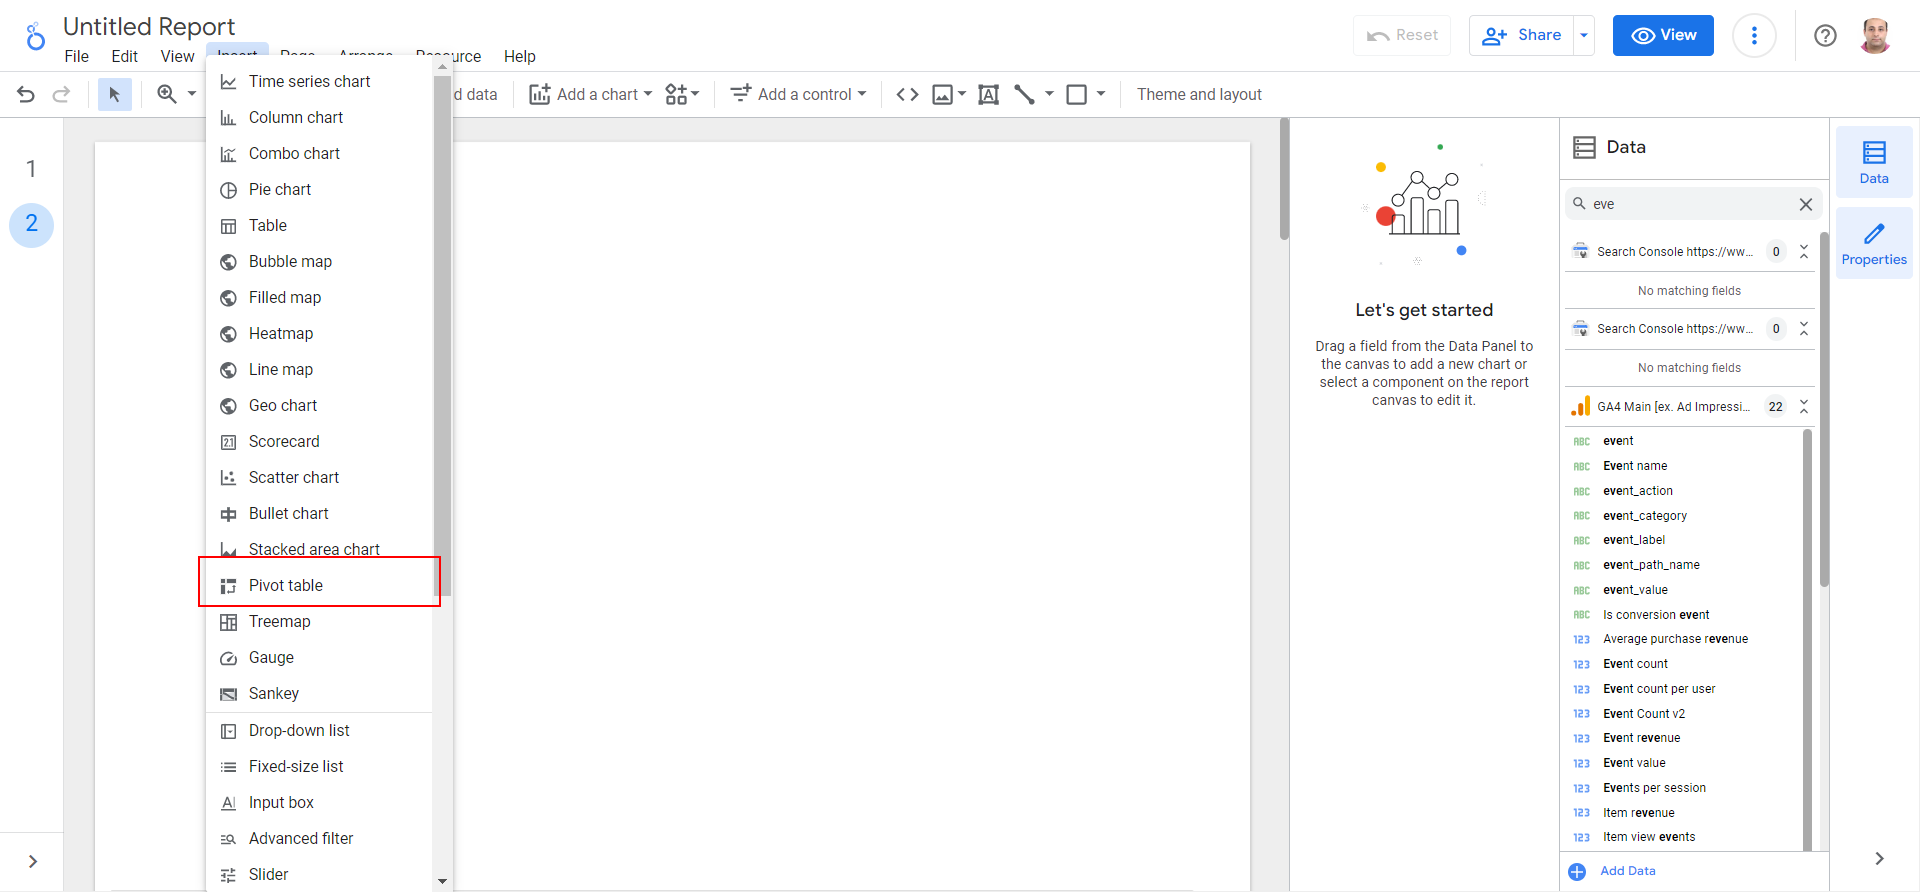This screenshot has width=1921, height=893.
Task: Expand the second Search Console data source
Action: tap(1804, 329)
